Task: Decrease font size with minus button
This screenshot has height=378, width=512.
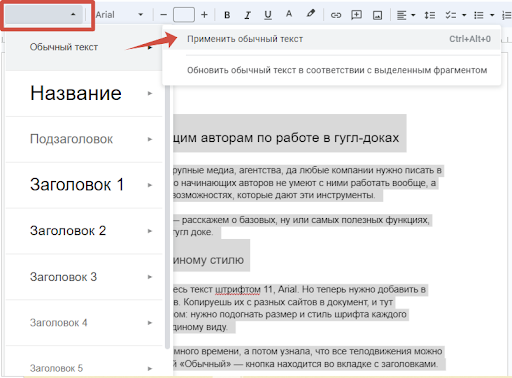Action: [x=163, y=15]
